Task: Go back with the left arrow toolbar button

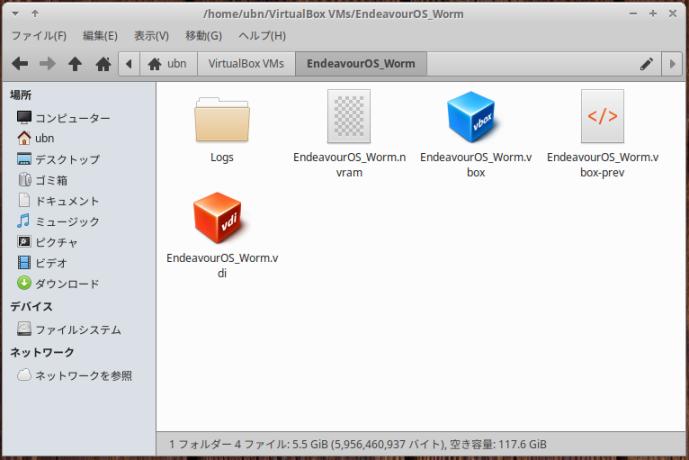Action: 20,64
